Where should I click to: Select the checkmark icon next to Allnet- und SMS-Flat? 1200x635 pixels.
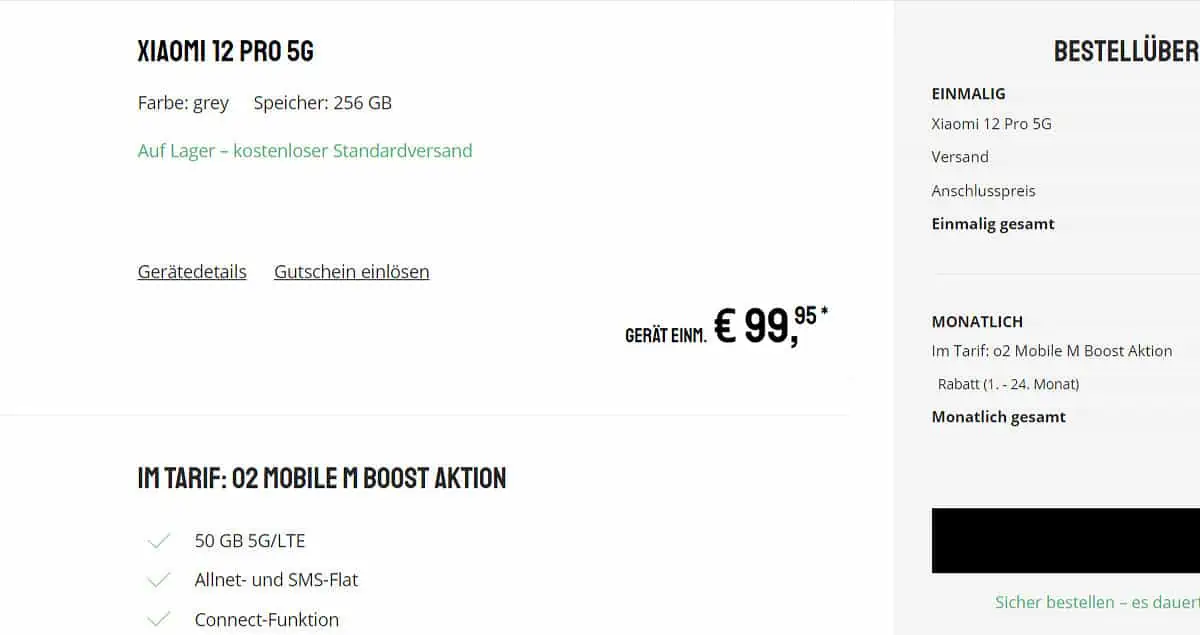pyautogui.click(x=158, y=579)
